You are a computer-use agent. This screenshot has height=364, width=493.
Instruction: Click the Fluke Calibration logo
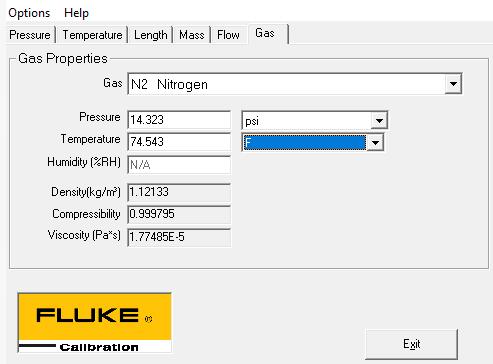click(x=95, y=322)
